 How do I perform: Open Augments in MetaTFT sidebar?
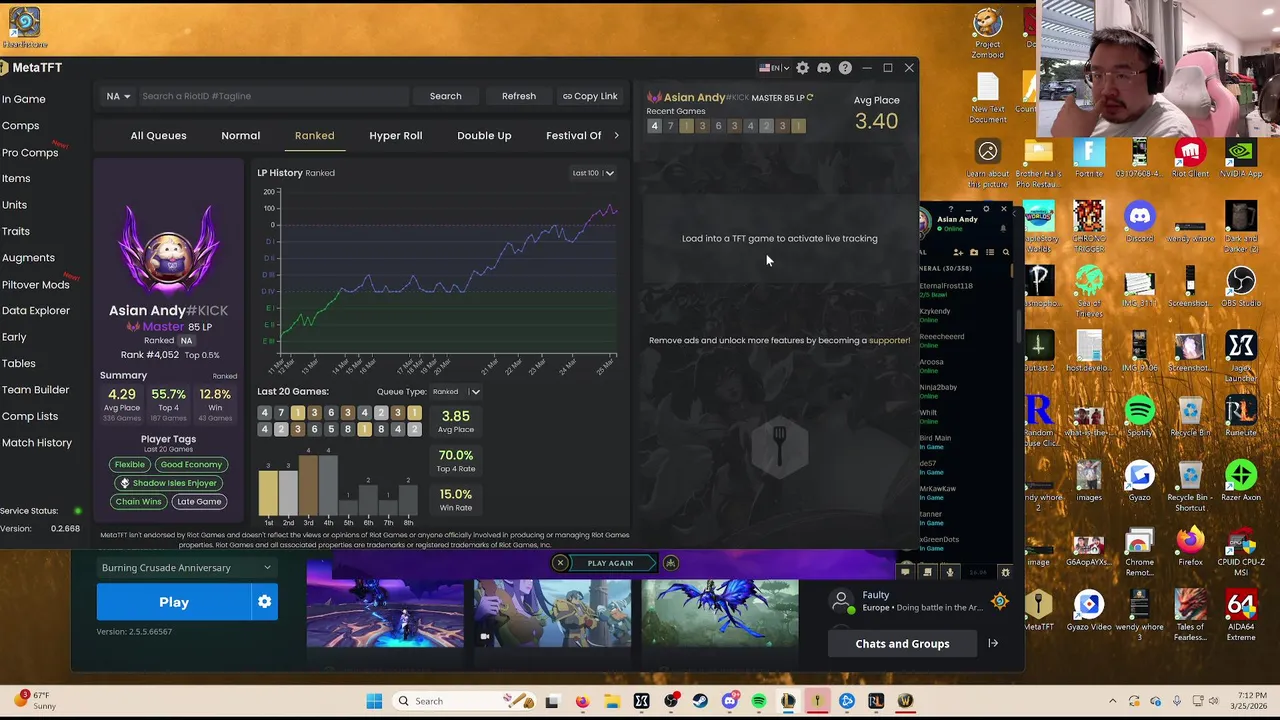point(28,258)
